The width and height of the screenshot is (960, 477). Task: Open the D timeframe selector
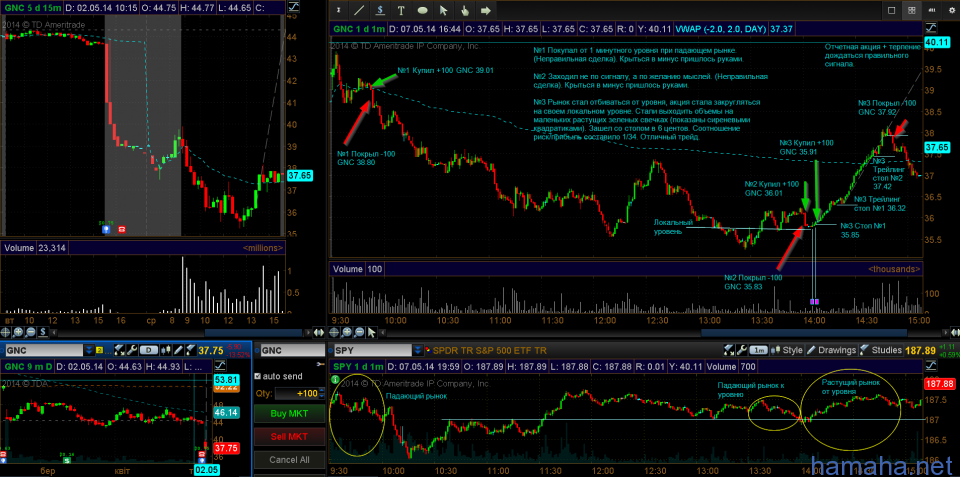pos(149,350)
